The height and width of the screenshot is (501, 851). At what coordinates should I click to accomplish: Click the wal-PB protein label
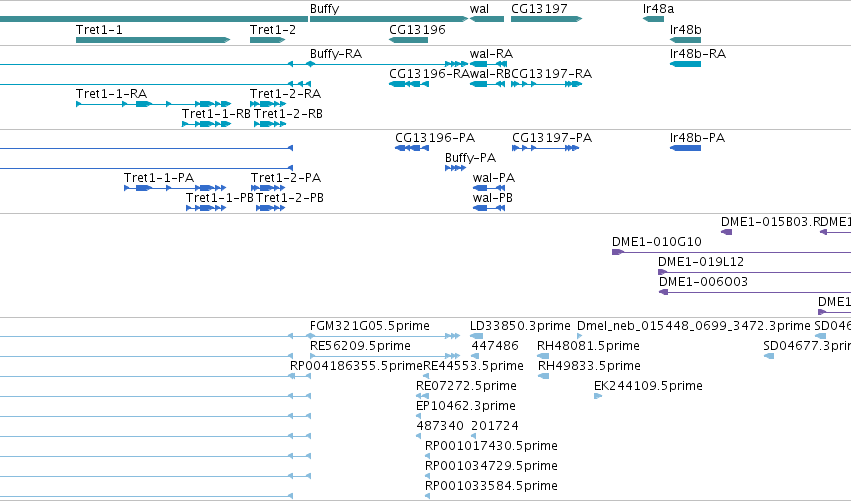pos(493,198)
